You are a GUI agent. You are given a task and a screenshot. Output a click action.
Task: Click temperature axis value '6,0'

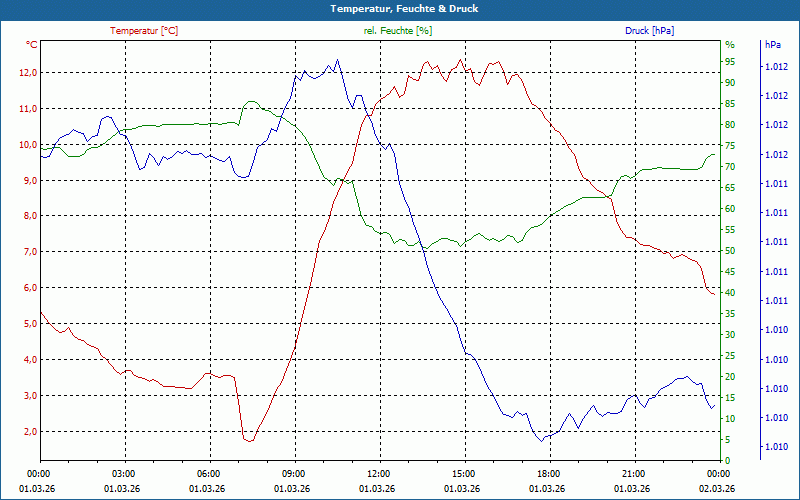(30, 288)
